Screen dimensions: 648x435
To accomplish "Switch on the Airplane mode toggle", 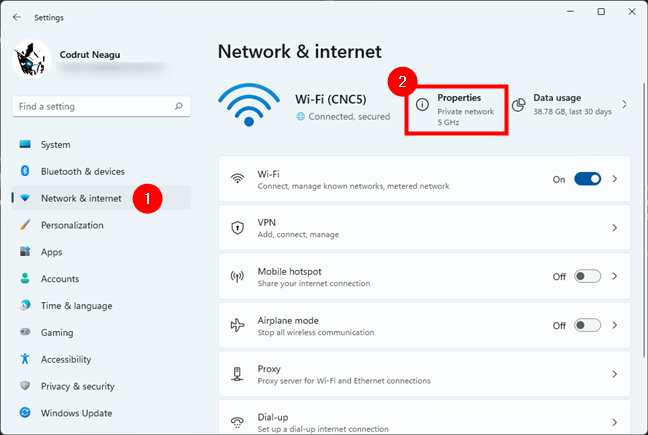I will 587,325.
